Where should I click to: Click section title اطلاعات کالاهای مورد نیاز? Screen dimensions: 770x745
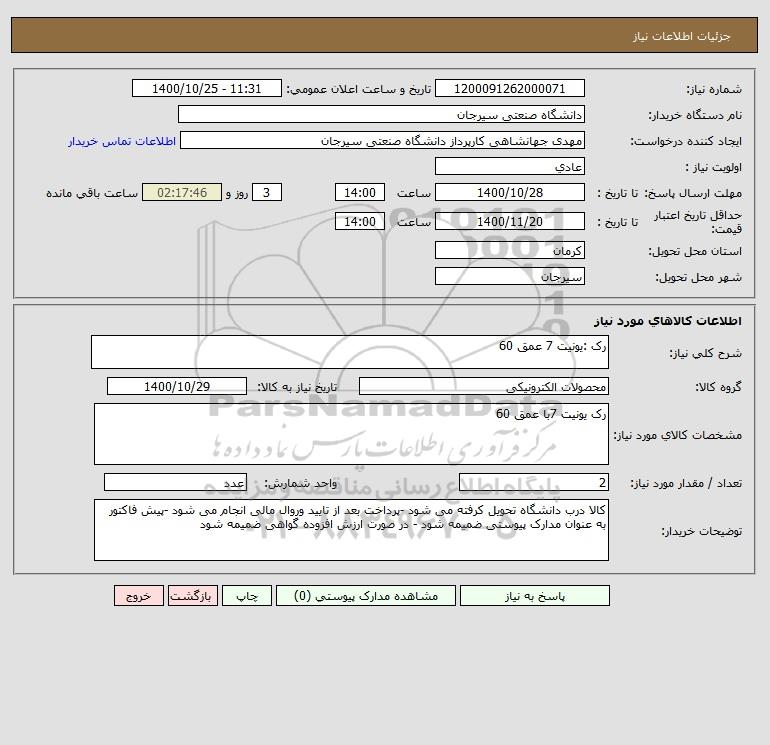668,321
